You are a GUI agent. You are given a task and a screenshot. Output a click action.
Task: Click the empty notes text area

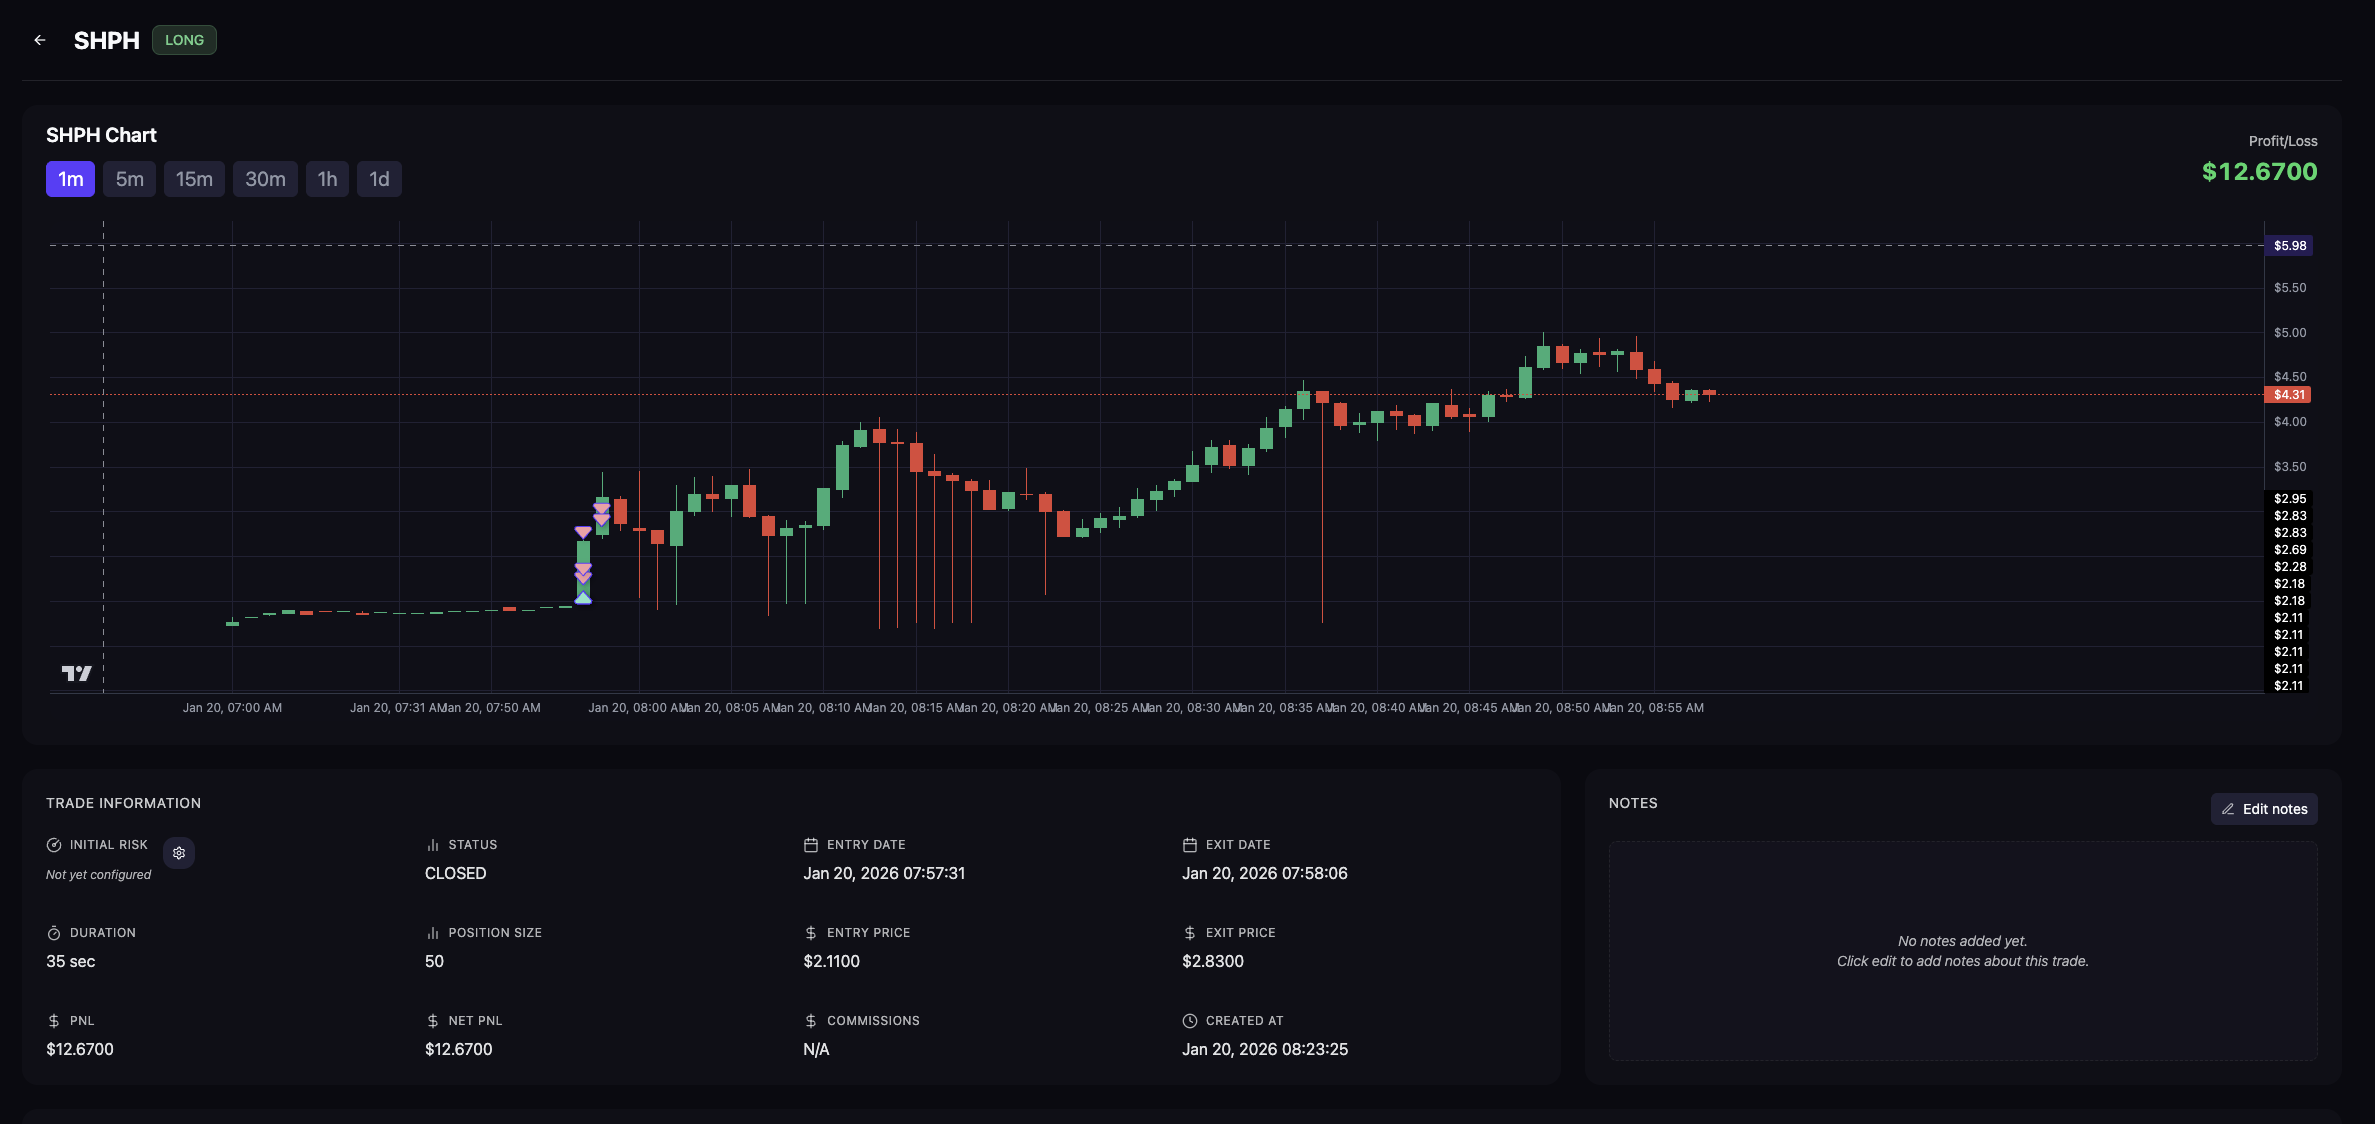click(x=1962, y=950)
